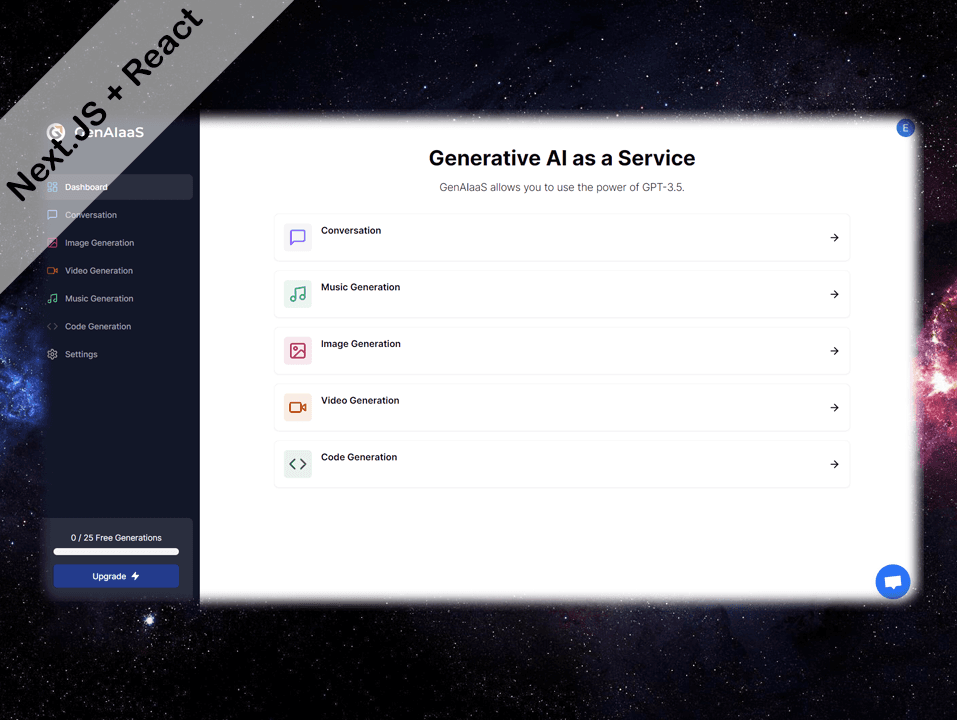Open Image Generation from the sidebar
Screen dimensions: 957x720
click(x=99, y=243)
